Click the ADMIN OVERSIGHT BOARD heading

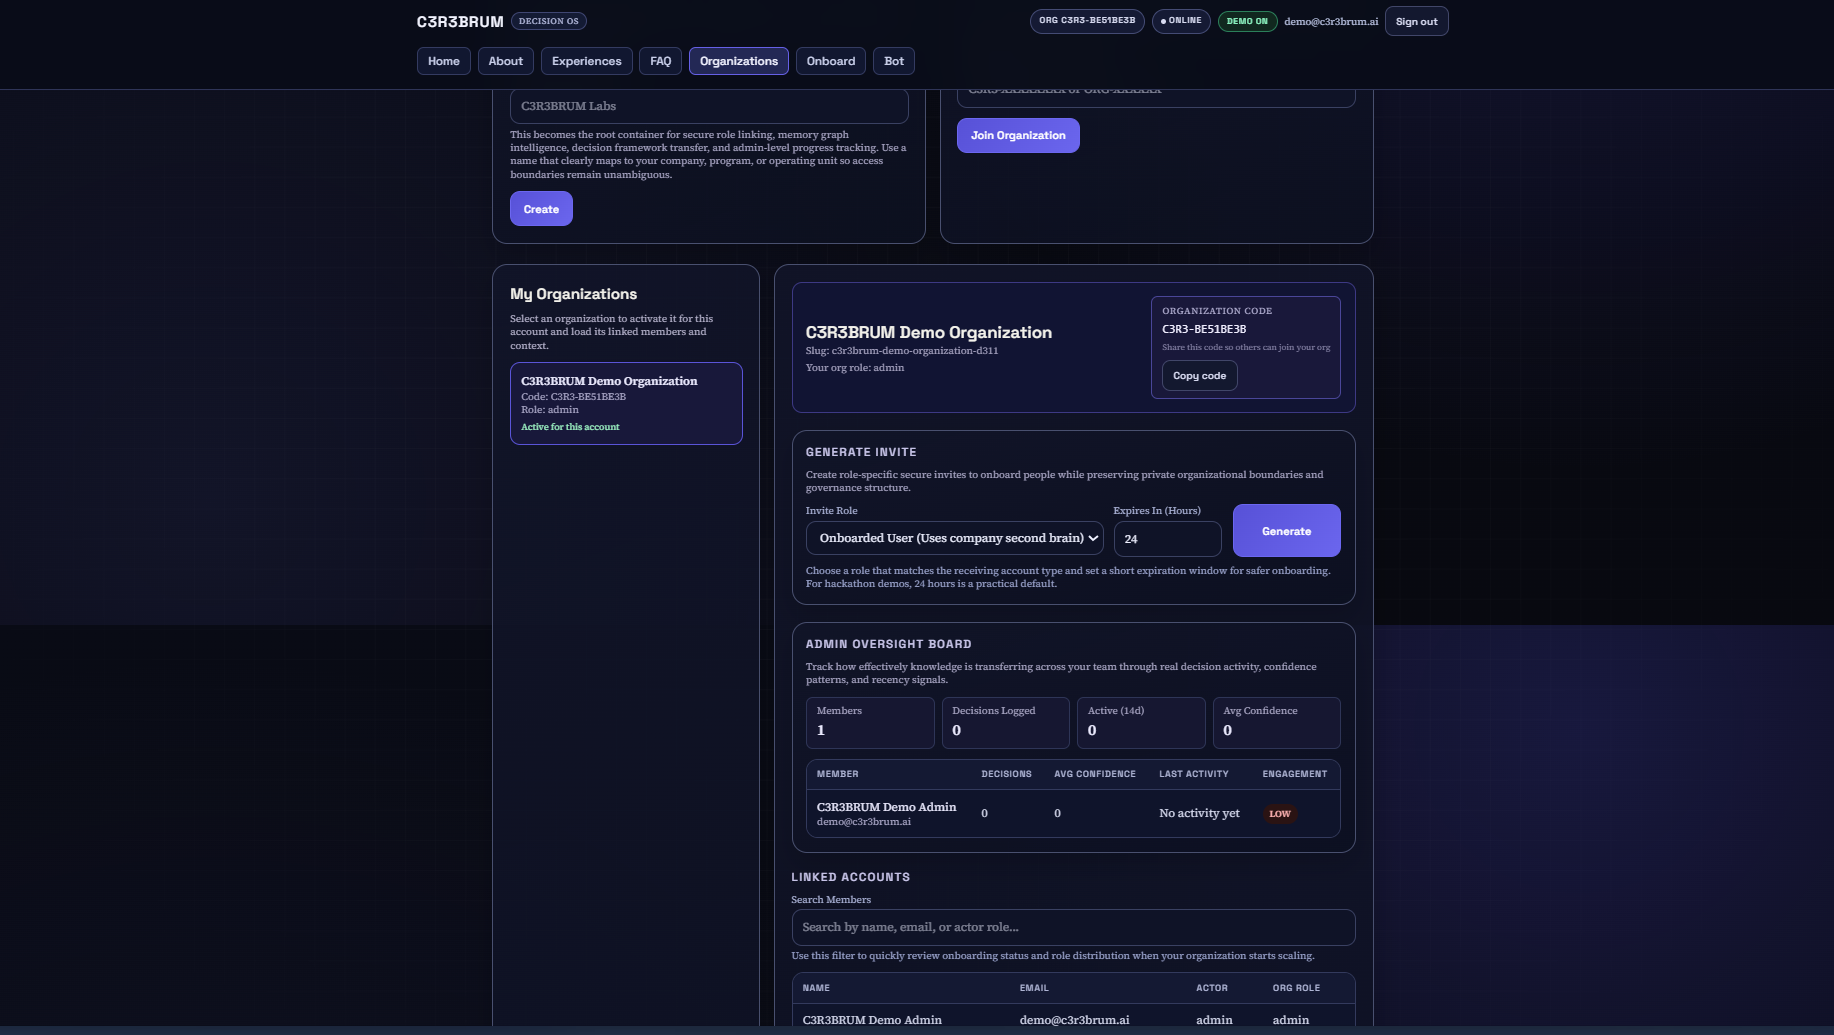(889, 644)
